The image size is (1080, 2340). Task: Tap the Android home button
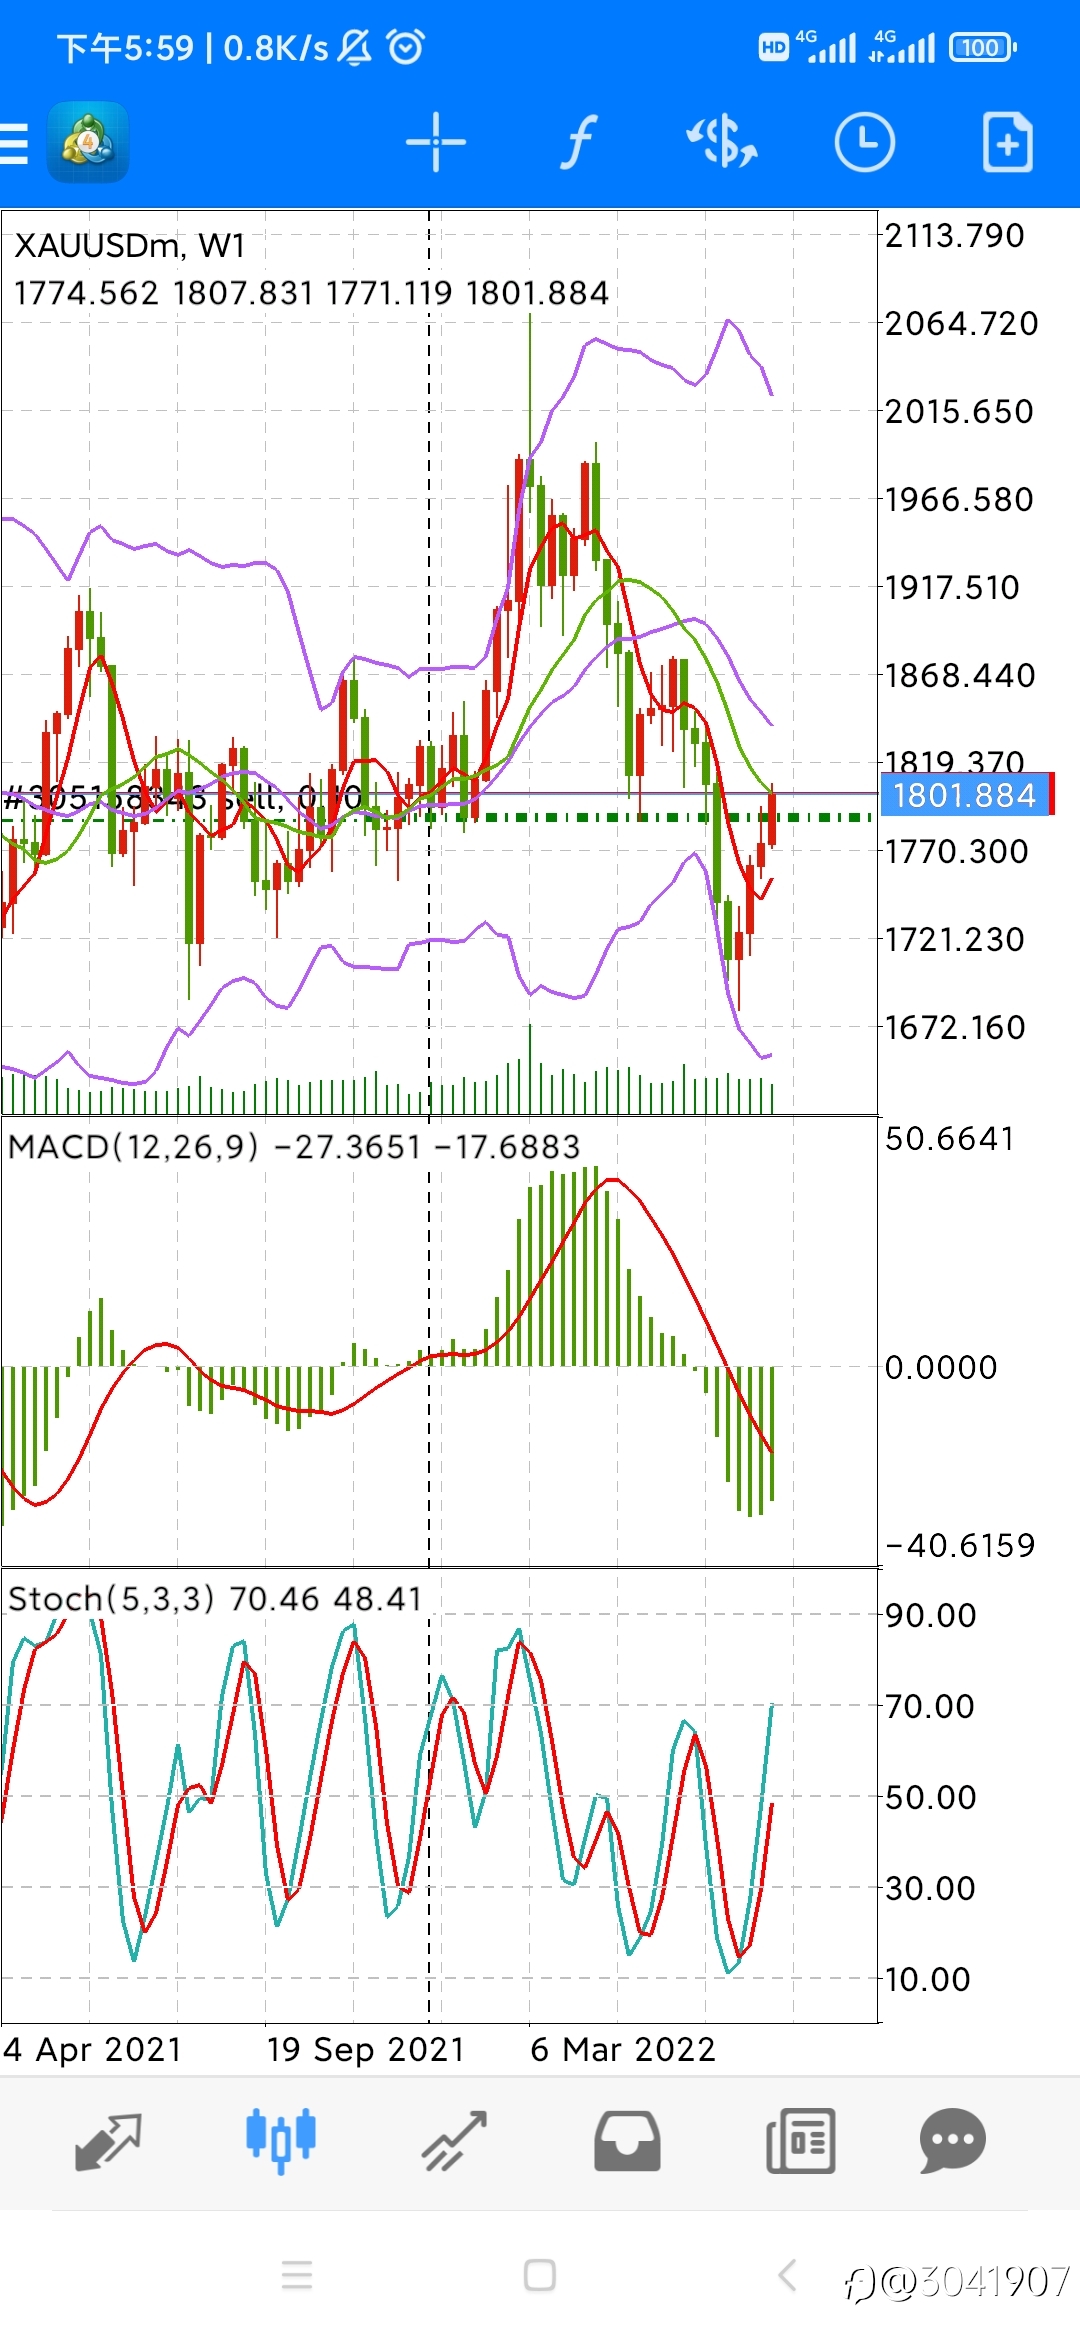pos(540,2275)
